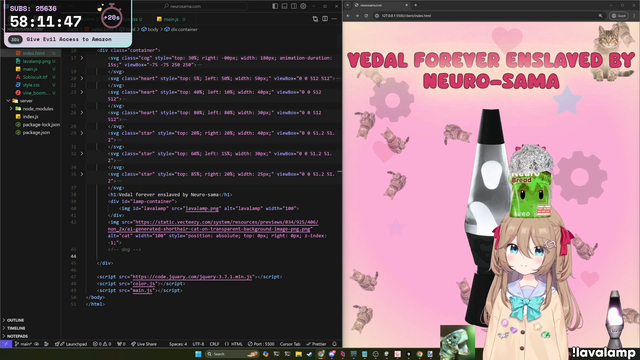Open main.js in the client folder

coord(30,69)
